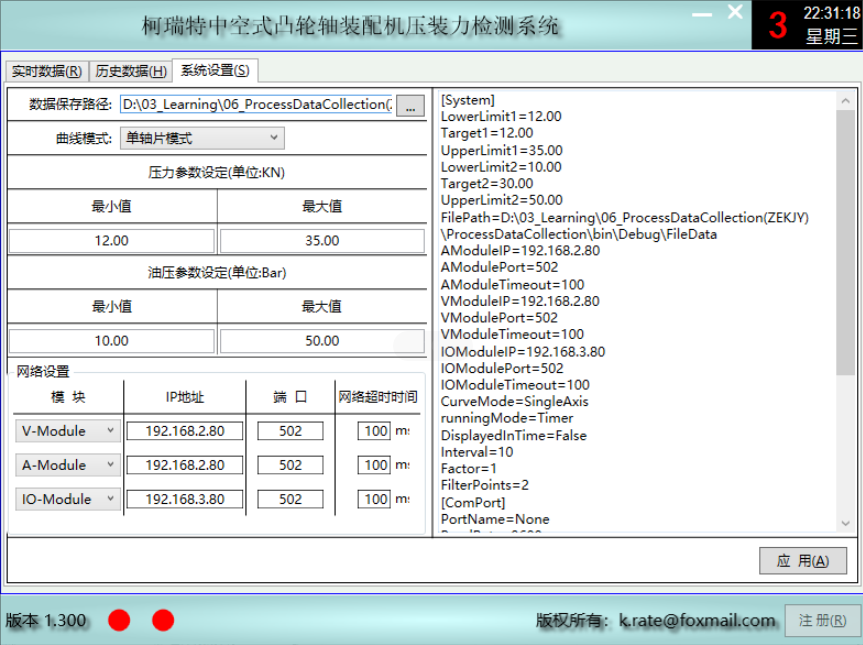
Task: Click the LowerLimit1=12.00 line
Action: coord(501,117)
